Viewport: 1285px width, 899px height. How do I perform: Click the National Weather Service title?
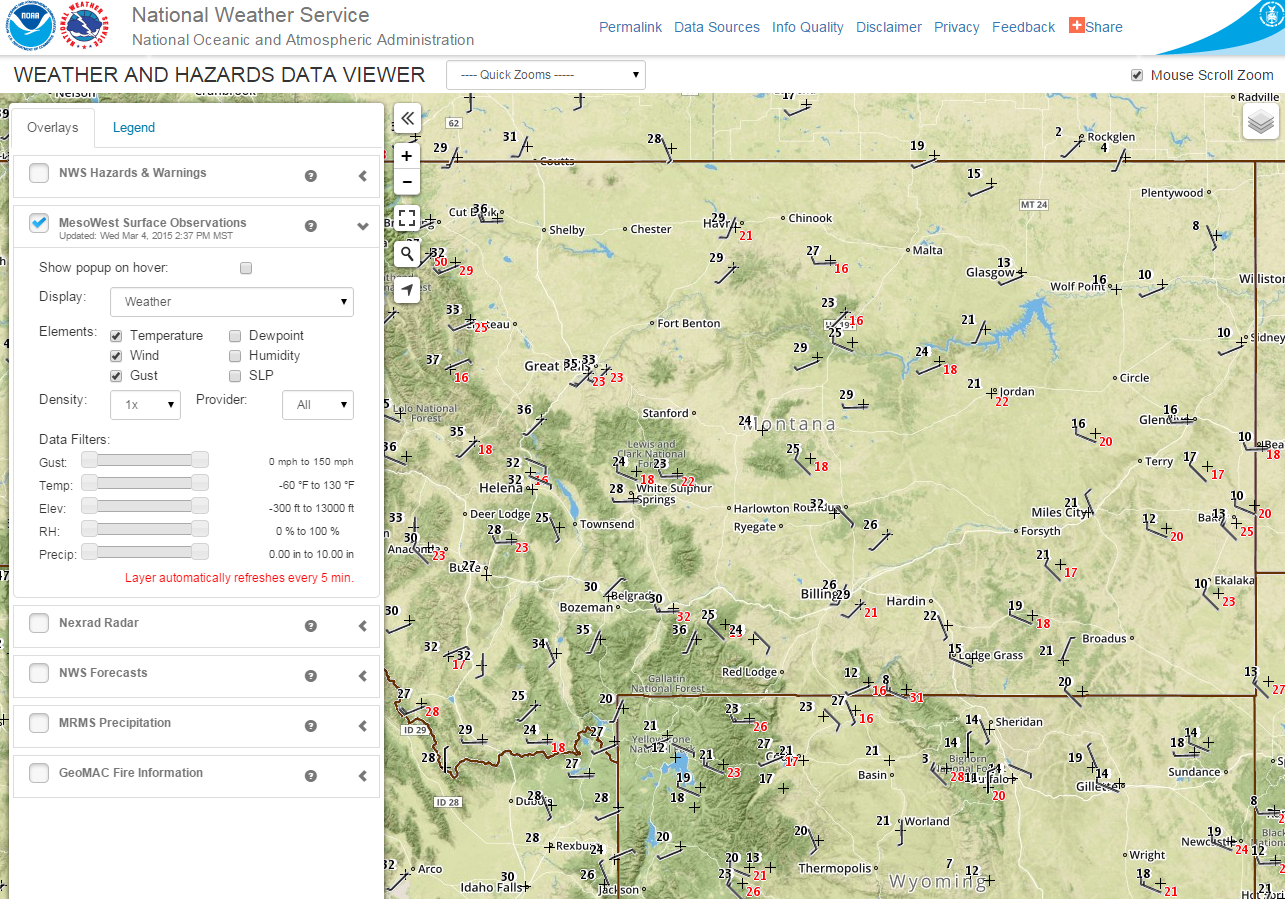coord(250,15)
